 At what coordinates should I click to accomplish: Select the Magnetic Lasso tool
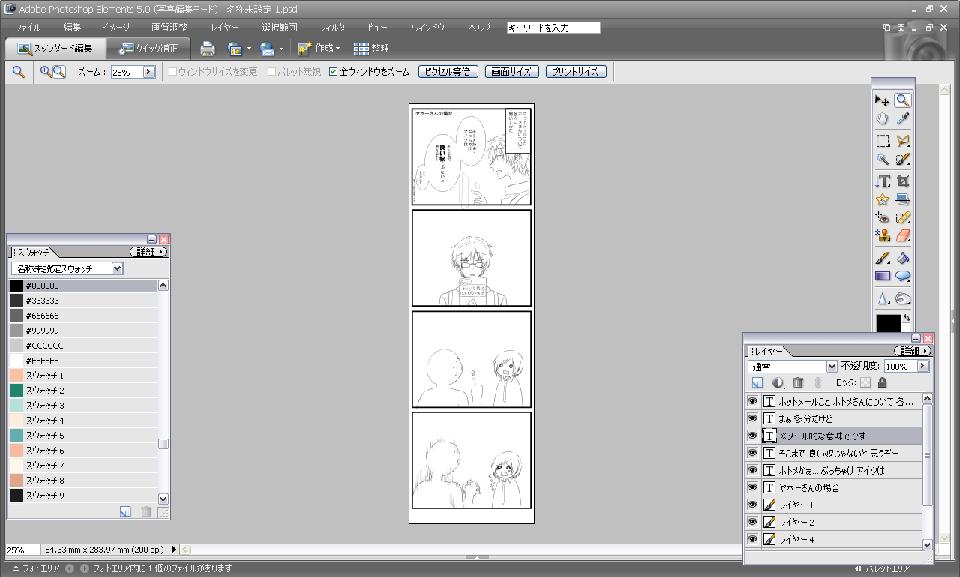[902, 141]
